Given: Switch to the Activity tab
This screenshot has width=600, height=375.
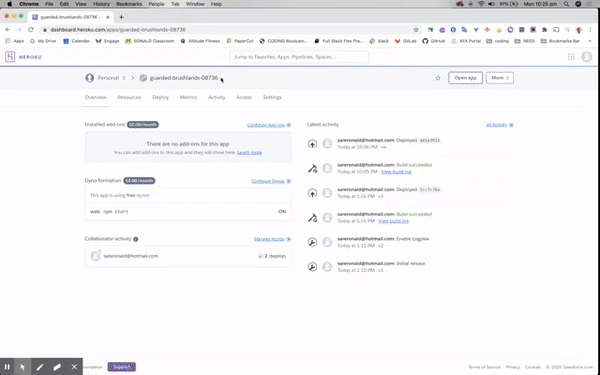Looking at the screenshot, I should click(x=217, y=97).
